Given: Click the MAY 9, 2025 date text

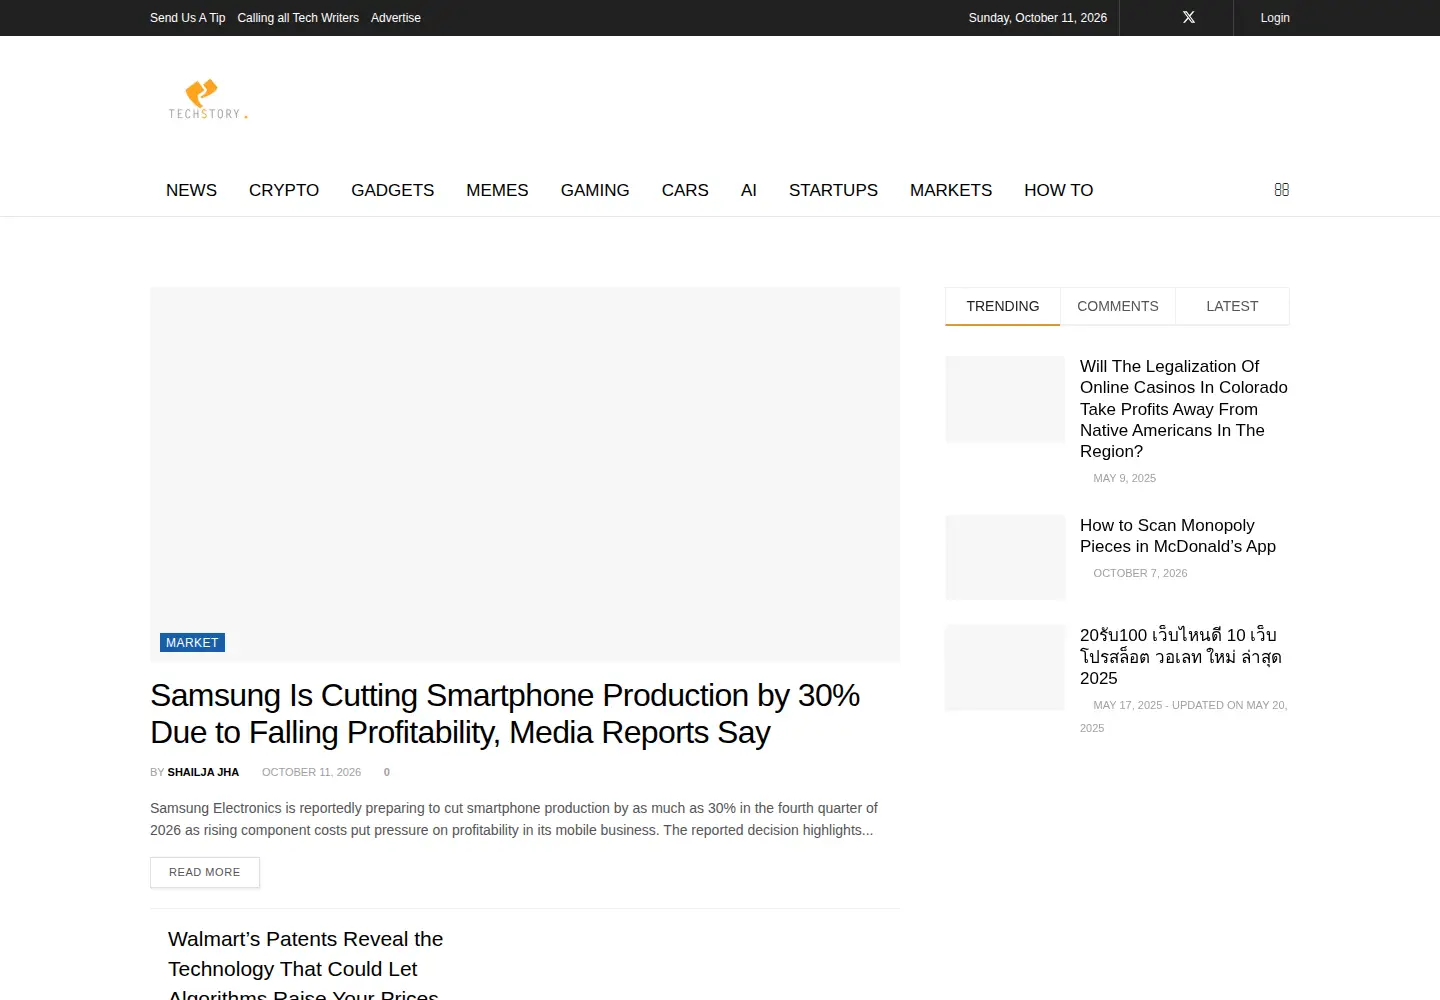Looking at the screenshot, I should coord(1125,478).
